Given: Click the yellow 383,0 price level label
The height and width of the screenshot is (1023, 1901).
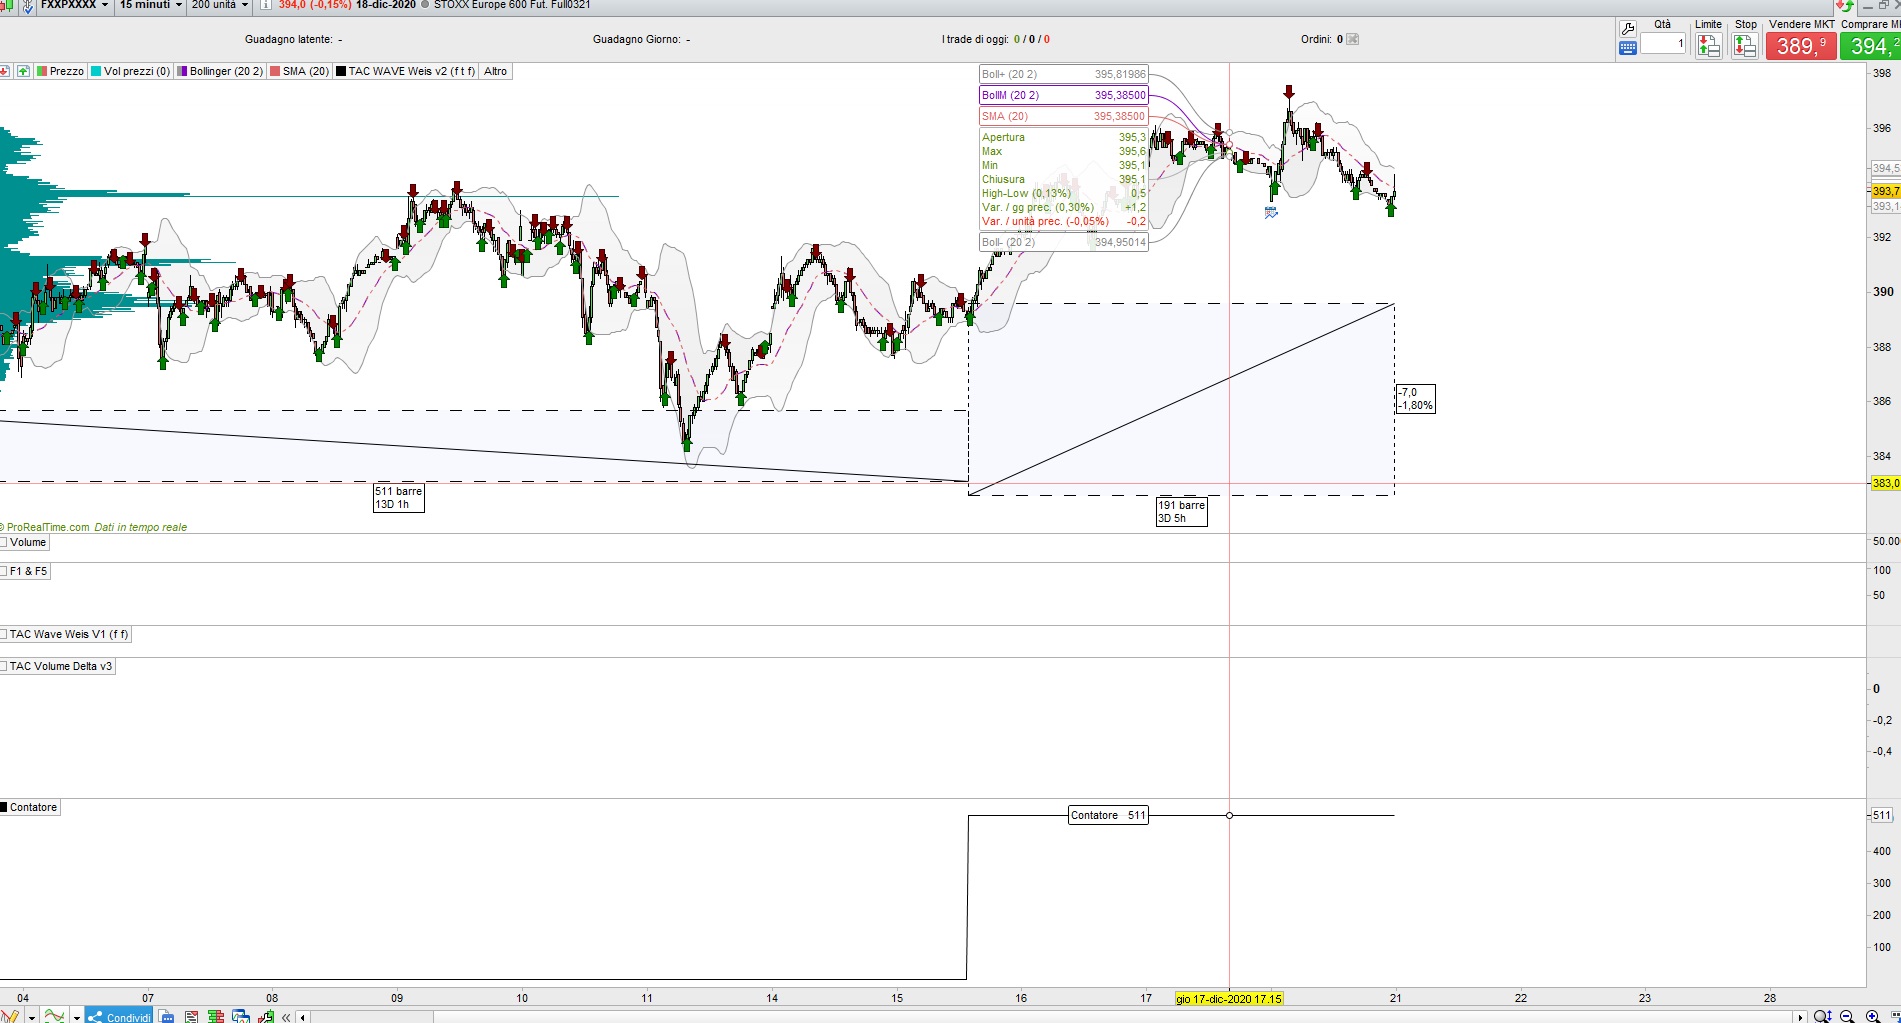Looking at the screenshot, I should [x=1886, y=483].
